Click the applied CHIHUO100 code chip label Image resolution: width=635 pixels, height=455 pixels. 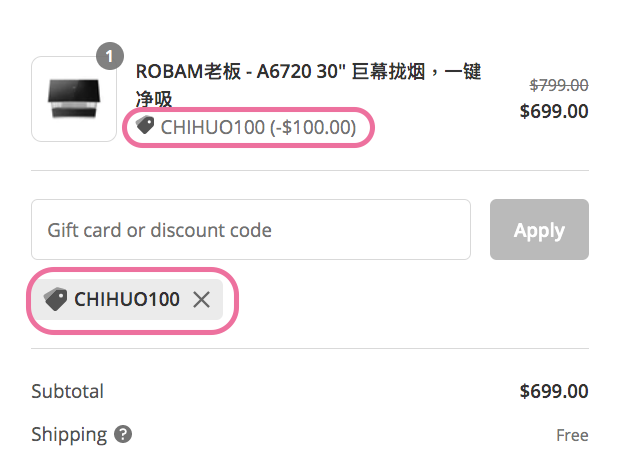127,300
